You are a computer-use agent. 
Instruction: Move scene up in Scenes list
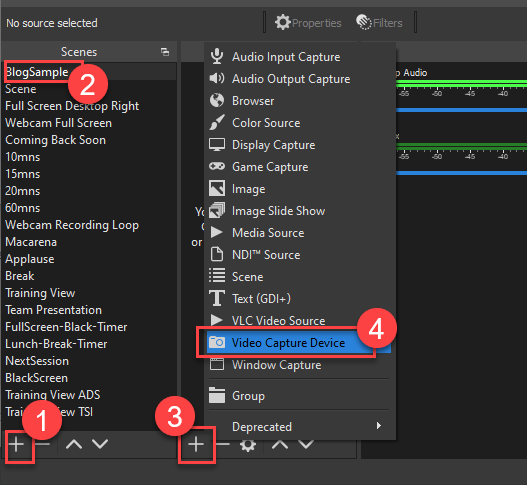pos(74,444)
